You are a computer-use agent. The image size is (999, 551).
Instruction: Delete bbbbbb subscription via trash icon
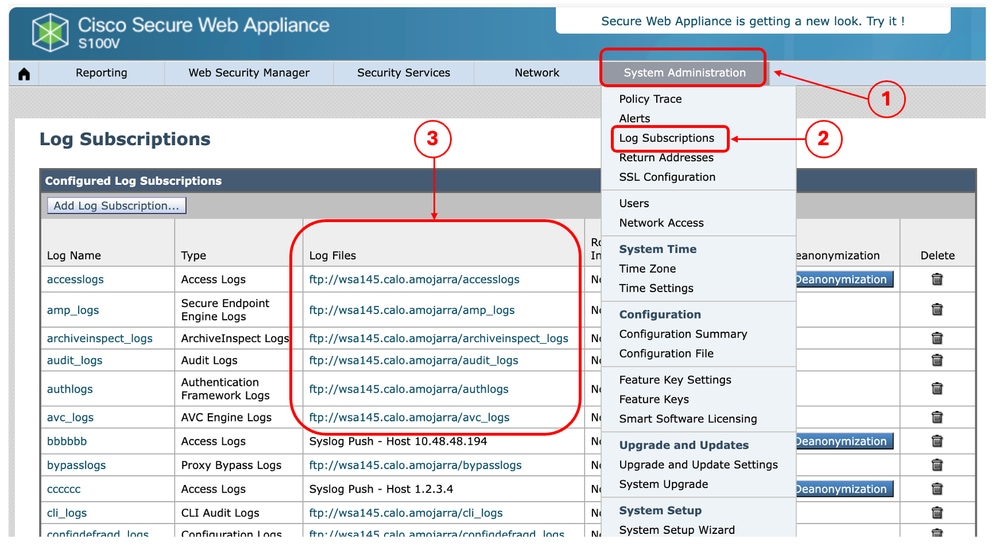(937, 441)
